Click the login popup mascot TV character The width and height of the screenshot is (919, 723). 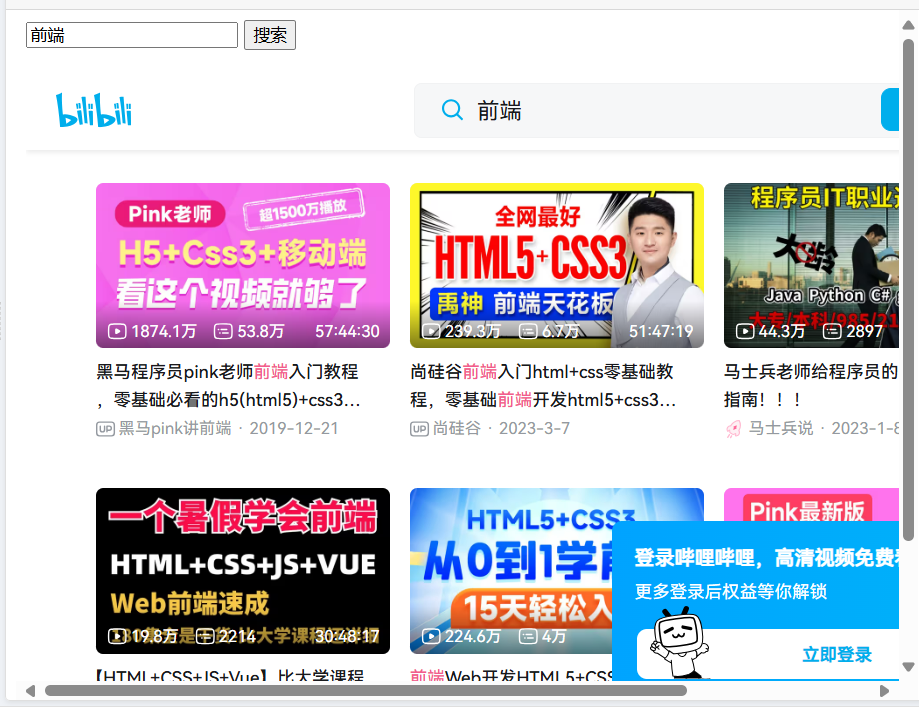tap(679, 643)
